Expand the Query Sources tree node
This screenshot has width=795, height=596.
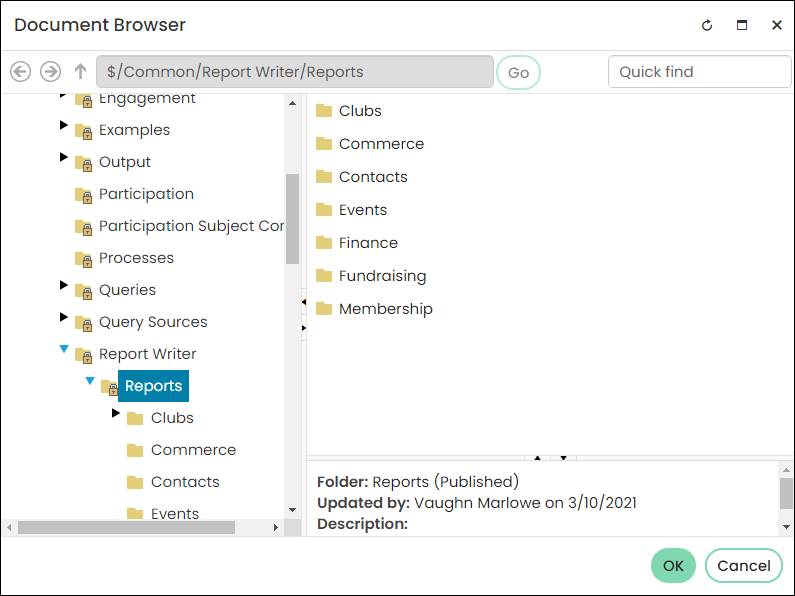coord(63,317)
